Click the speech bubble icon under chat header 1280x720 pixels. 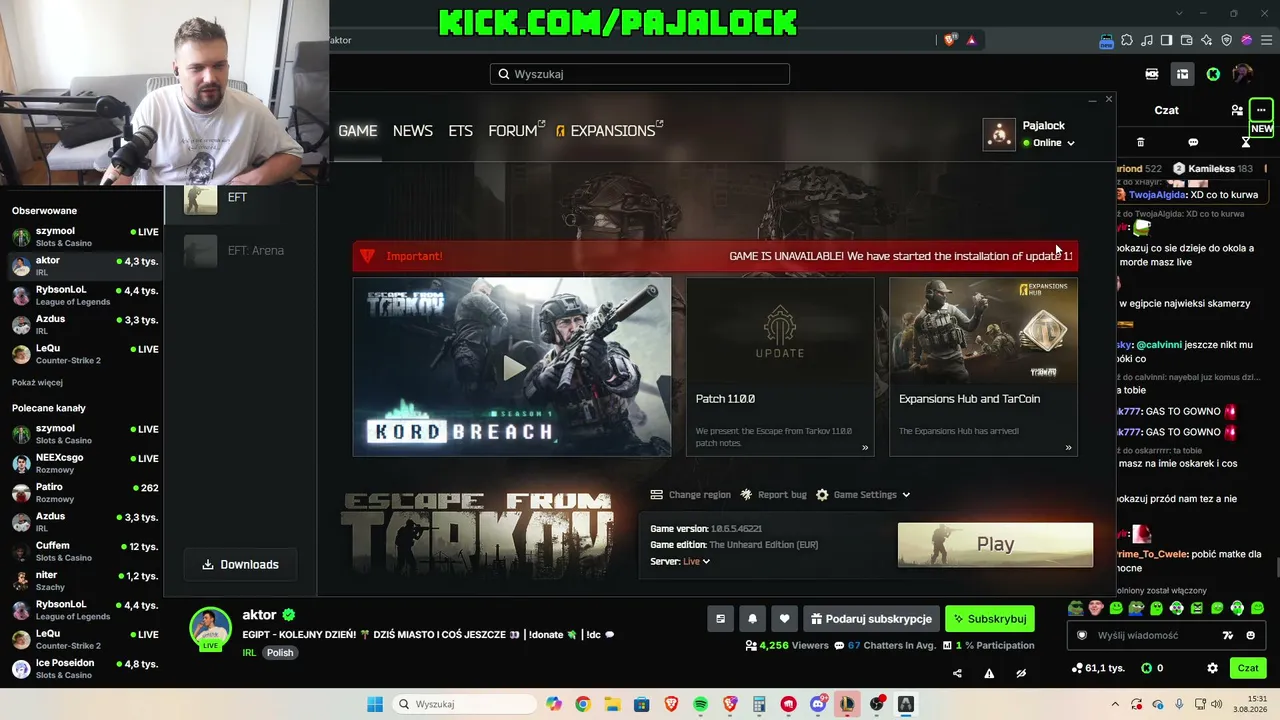click(1193, 142)
